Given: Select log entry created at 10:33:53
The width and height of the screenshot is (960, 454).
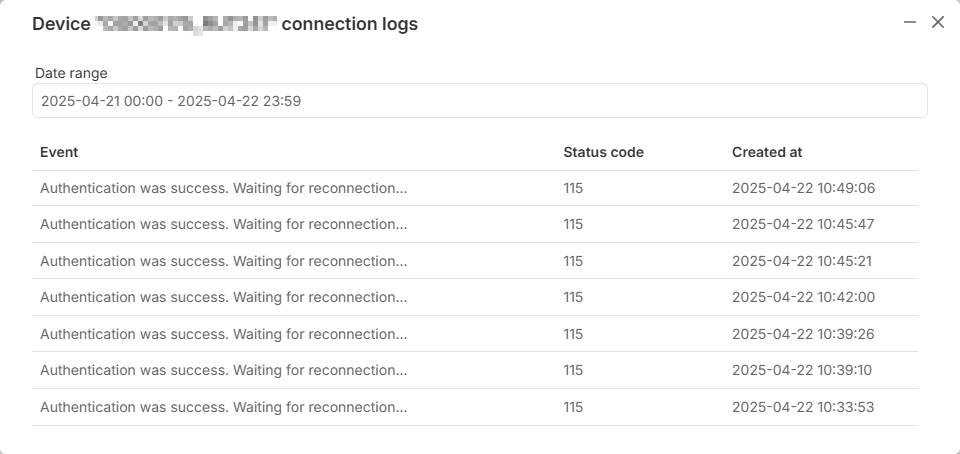Looking at the screenshot, I should click(474, 407).
